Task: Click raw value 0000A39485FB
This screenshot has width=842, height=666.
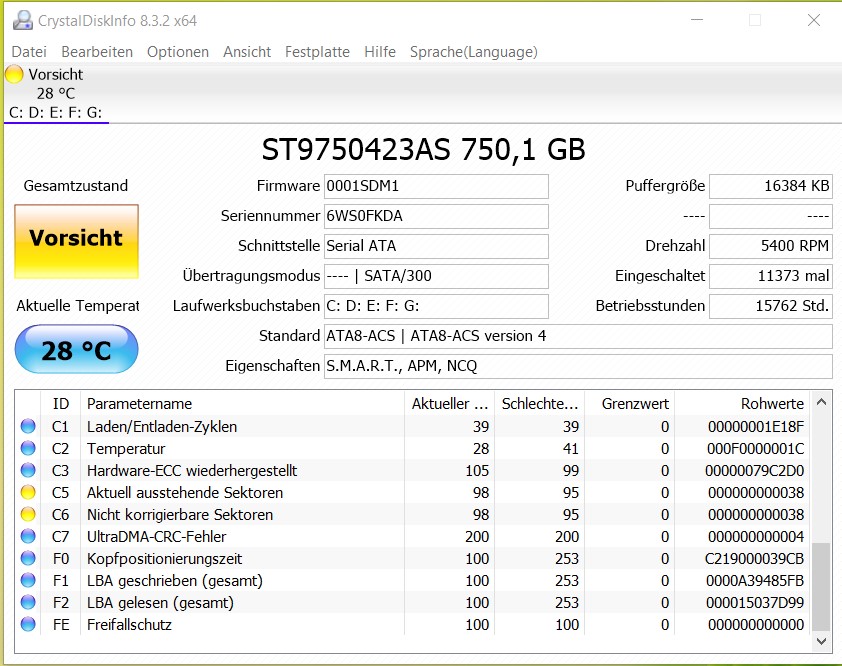Action: tap(754, 581)
